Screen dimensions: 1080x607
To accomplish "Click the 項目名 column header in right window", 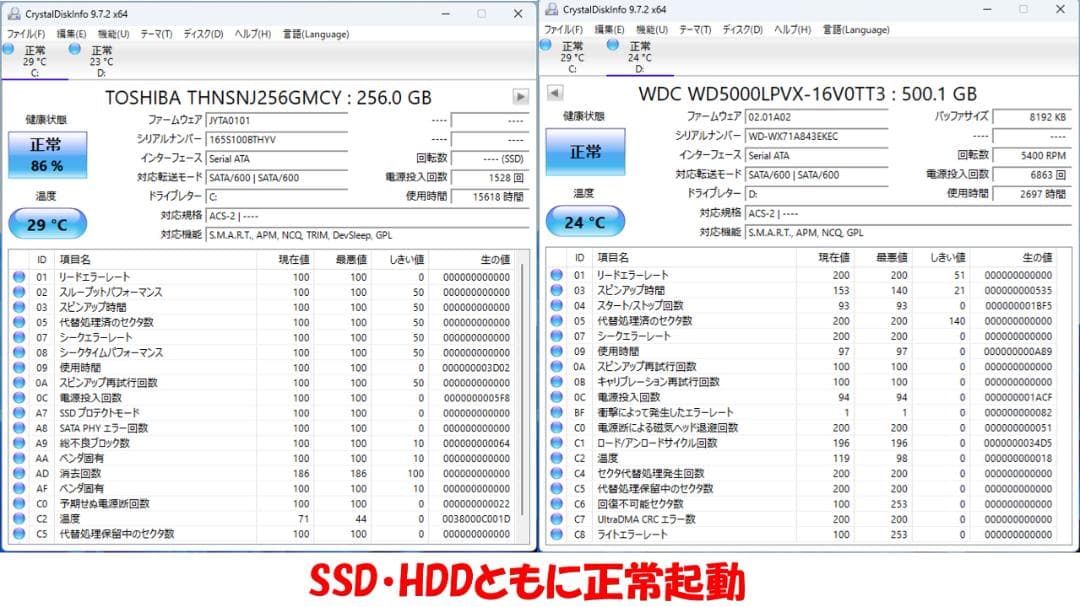I will tap(694, 257).
